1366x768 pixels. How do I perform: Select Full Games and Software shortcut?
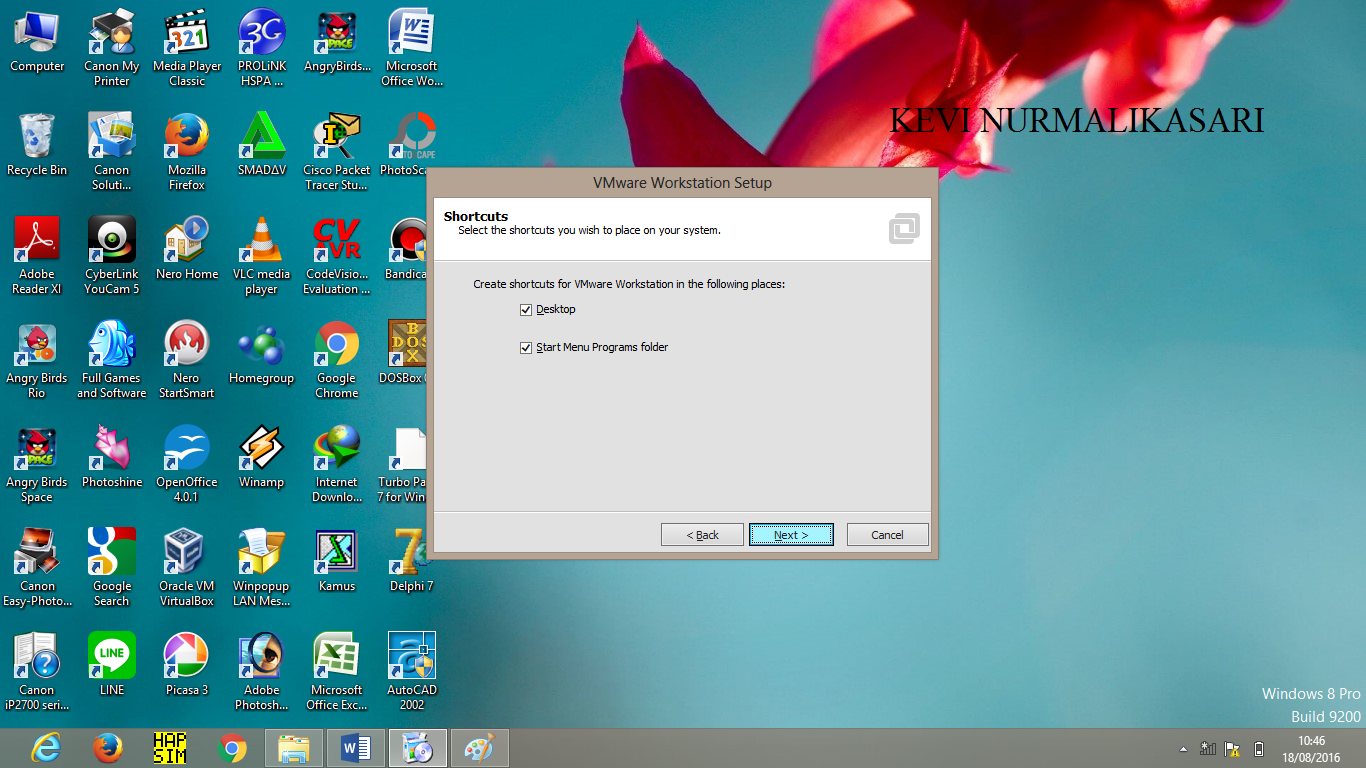[x=112, y=360]
